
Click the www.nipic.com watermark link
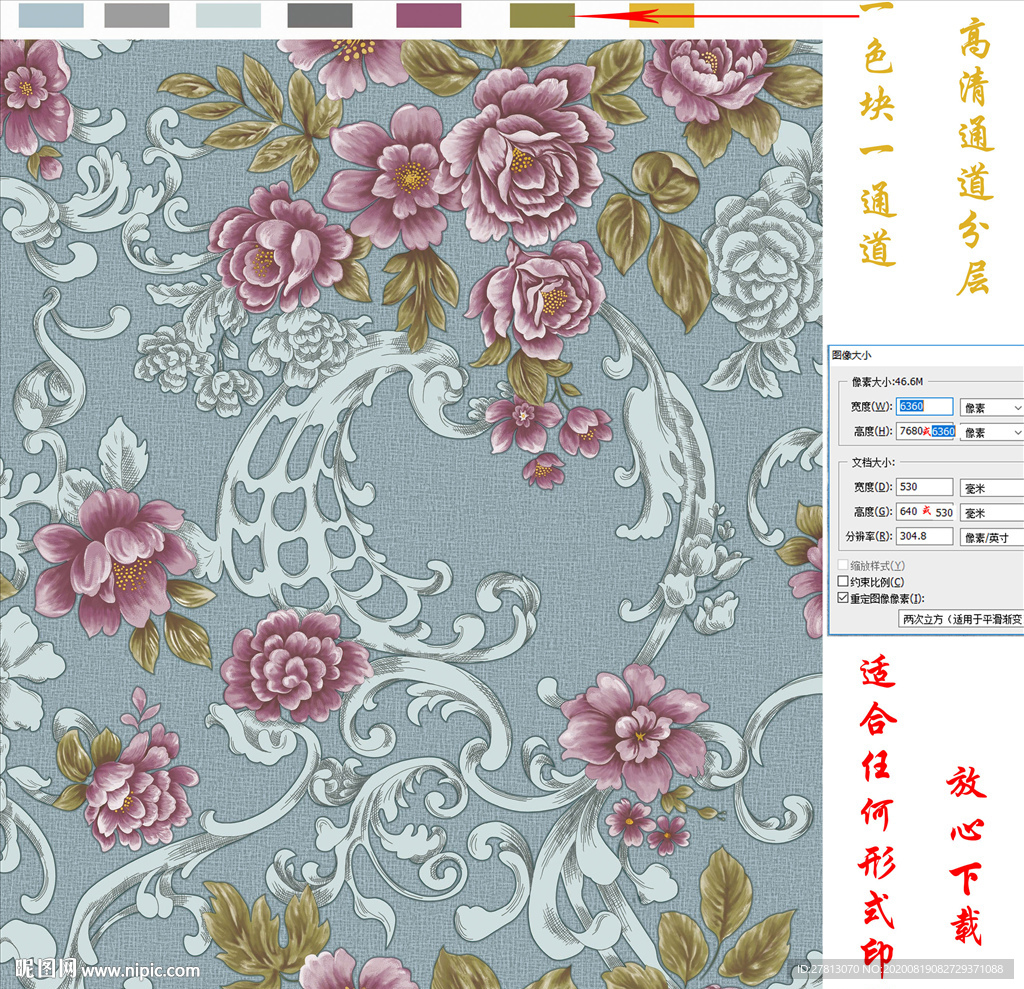pos(140,970)
